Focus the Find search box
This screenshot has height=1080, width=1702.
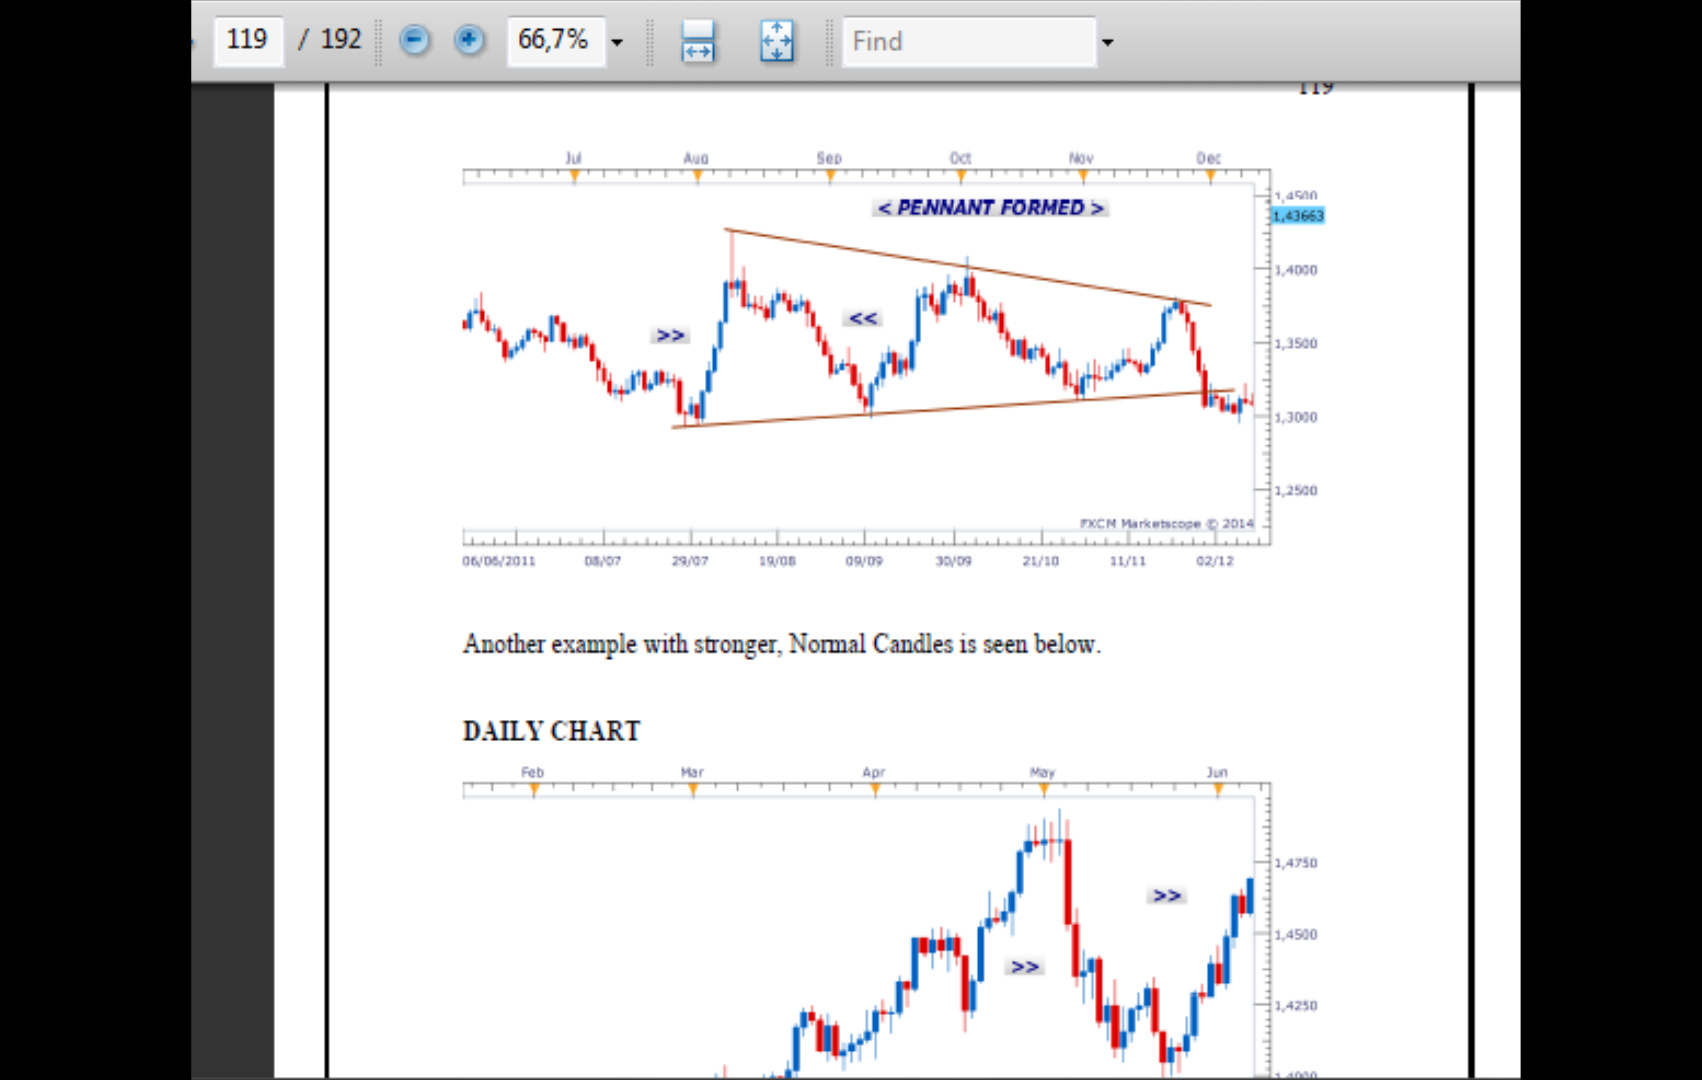pos(967,41)
